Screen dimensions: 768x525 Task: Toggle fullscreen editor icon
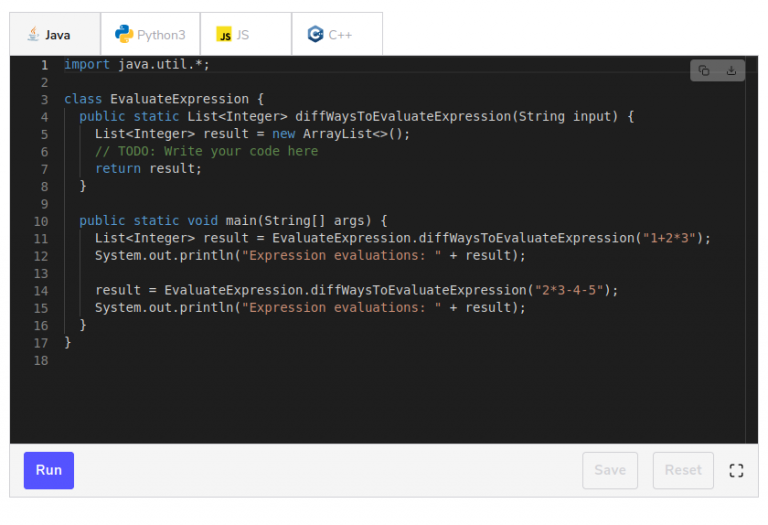pyautogui.click(x=736, y=471)
